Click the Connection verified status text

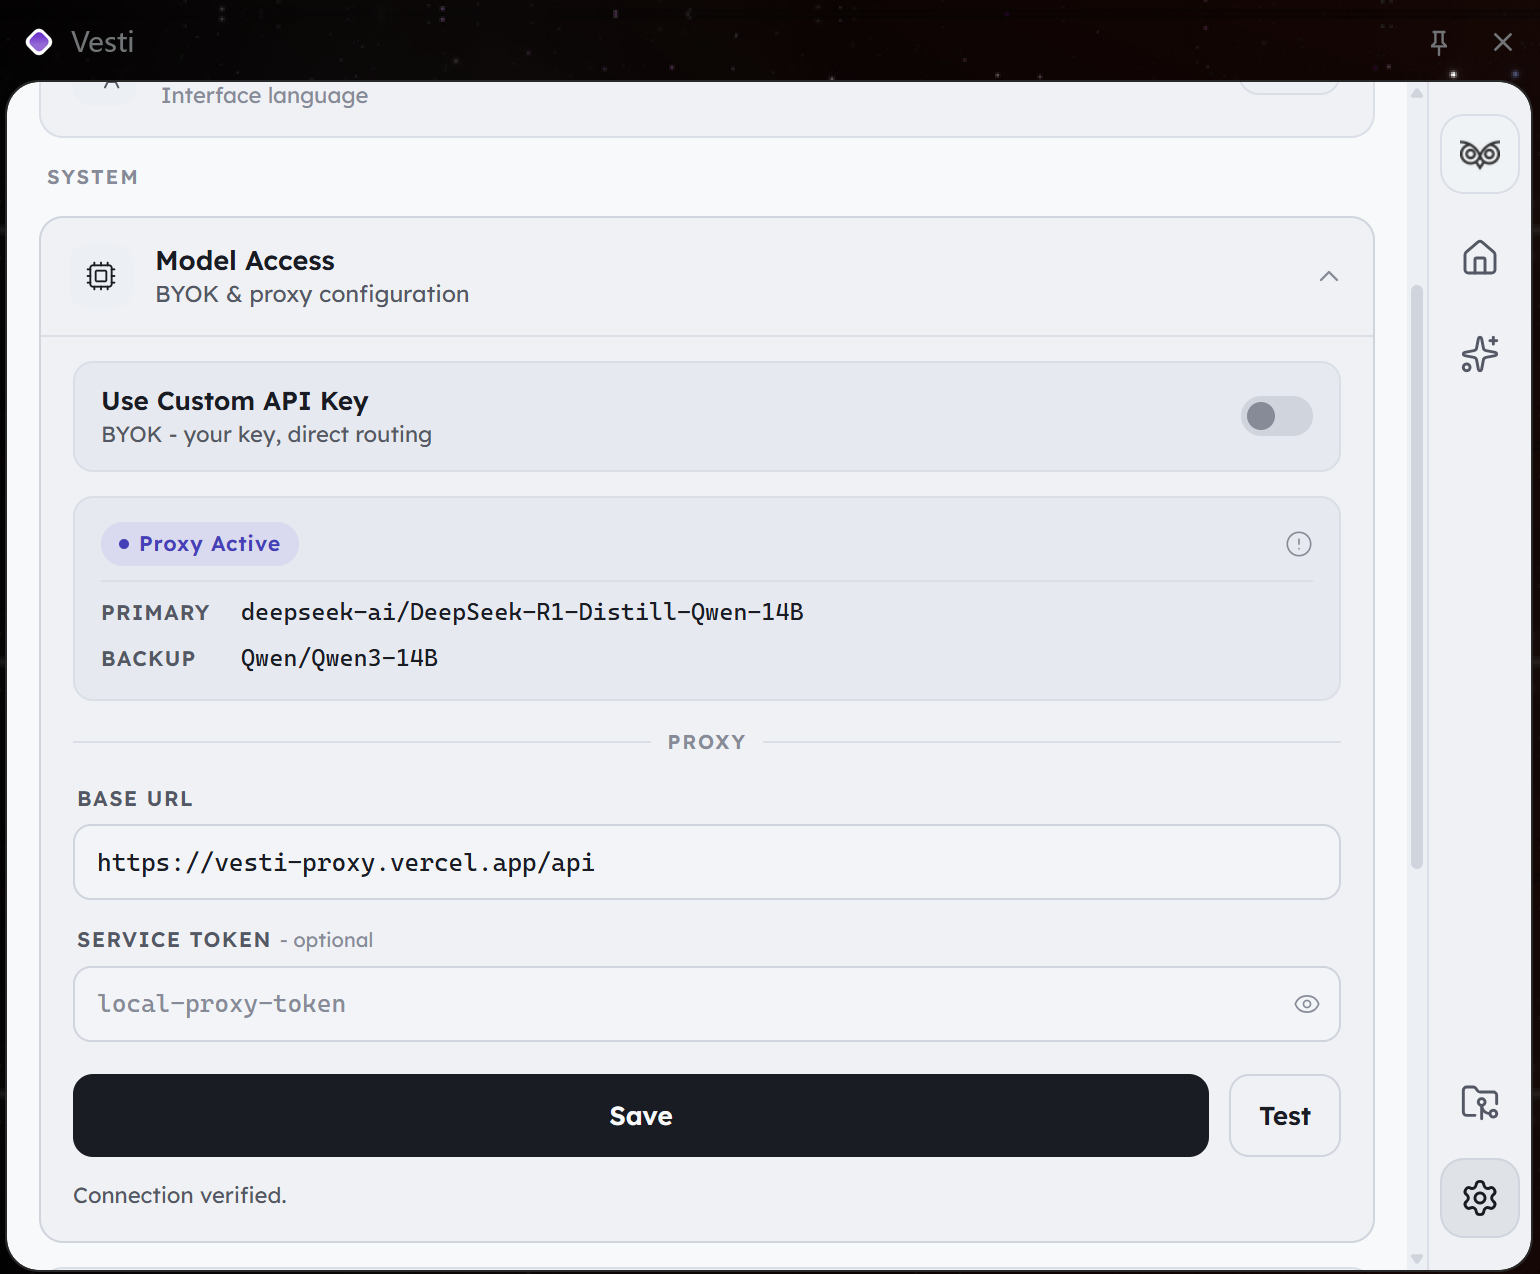click(180, 1196)
